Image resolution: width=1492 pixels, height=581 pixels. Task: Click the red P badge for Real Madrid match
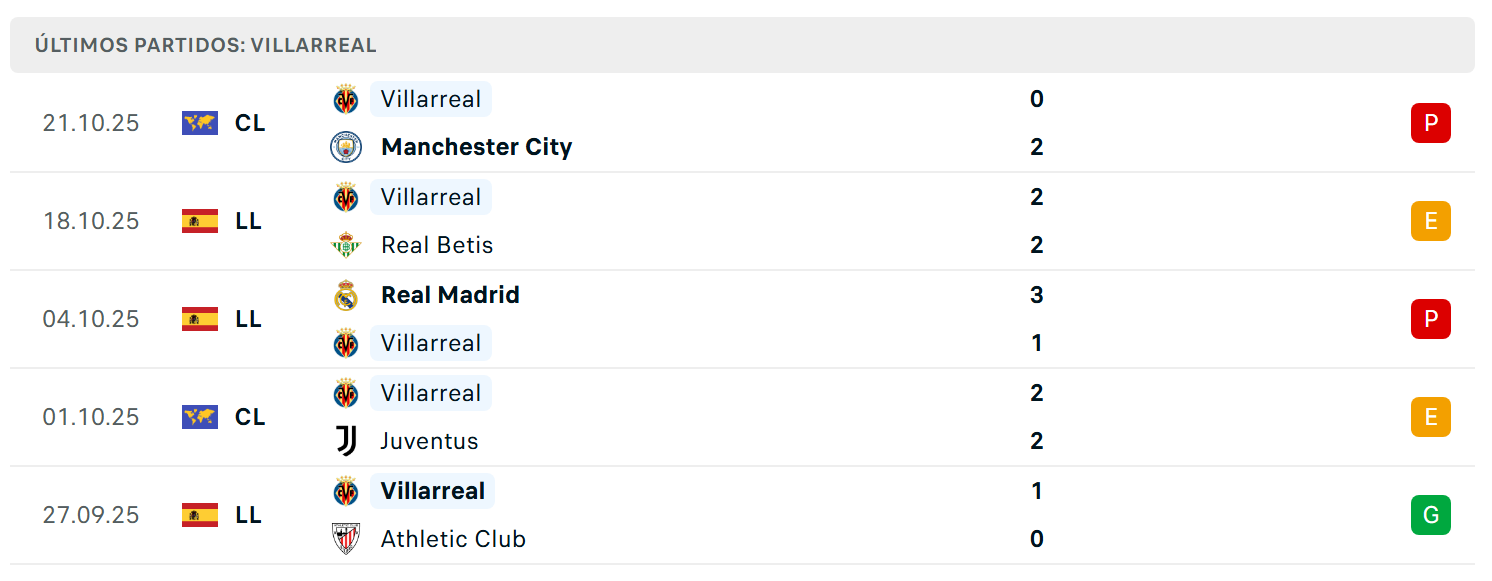(1431, 319)
